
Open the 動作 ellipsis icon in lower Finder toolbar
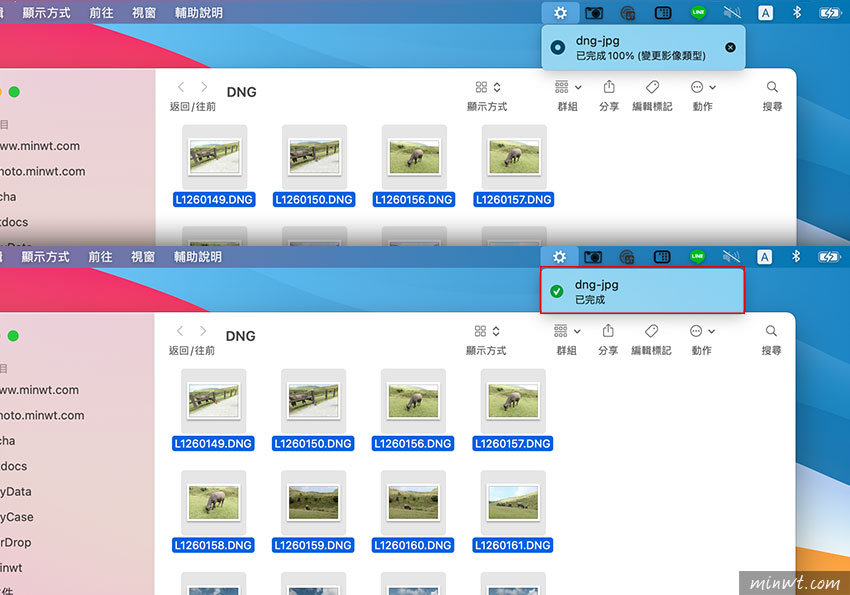point(696,331)
